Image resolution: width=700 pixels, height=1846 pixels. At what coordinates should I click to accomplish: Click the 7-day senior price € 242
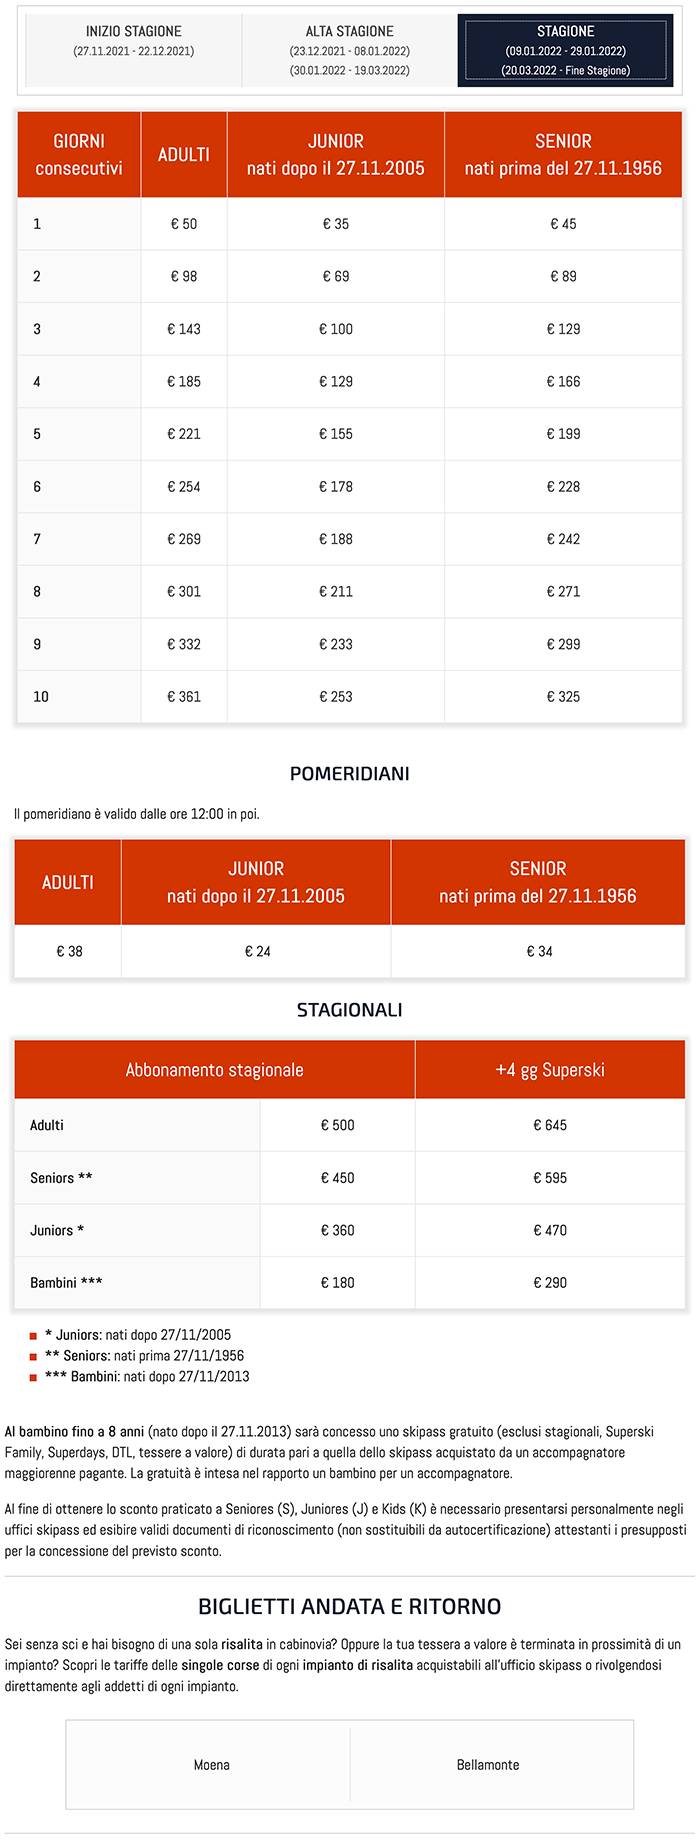563,539
